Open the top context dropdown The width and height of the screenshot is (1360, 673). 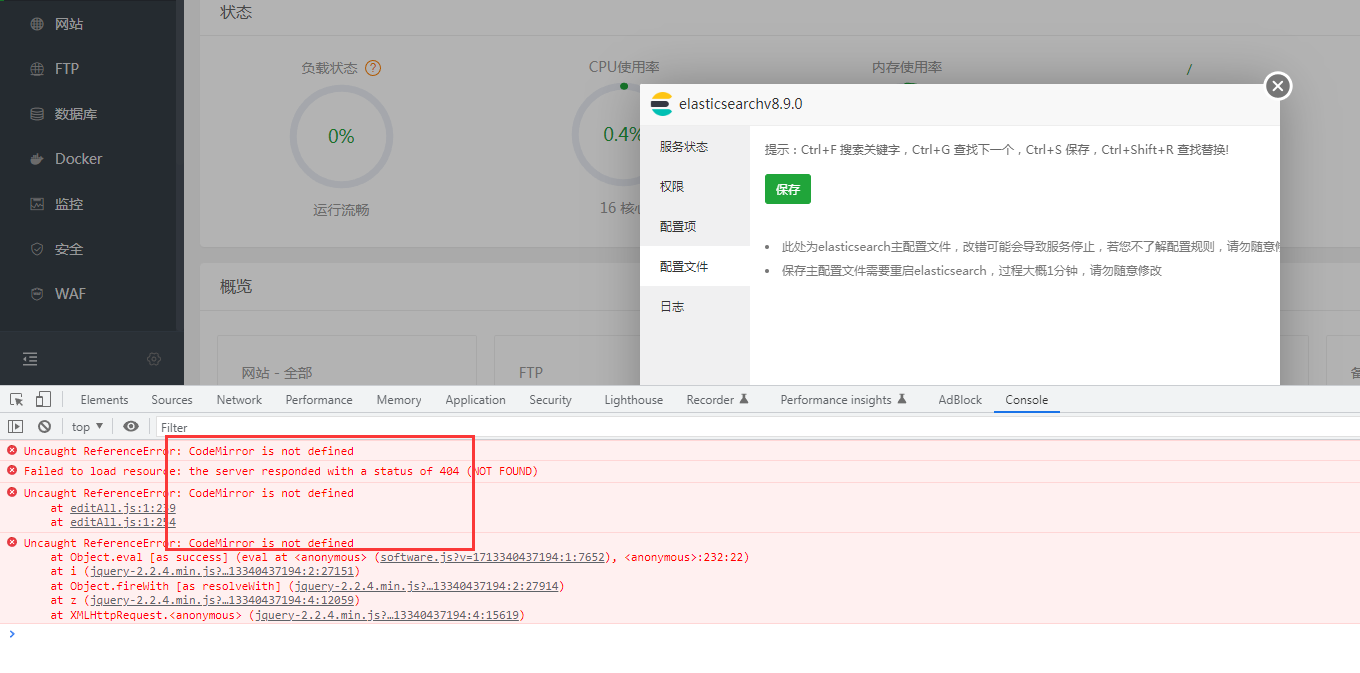pyautogui.click(x=88, y=427)
